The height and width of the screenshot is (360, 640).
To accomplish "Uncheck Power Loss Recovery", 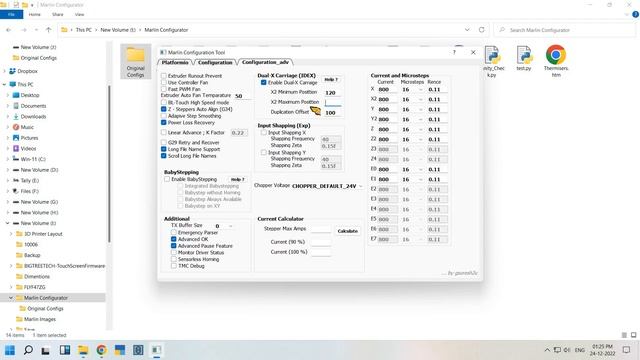I will click(164, 122).
